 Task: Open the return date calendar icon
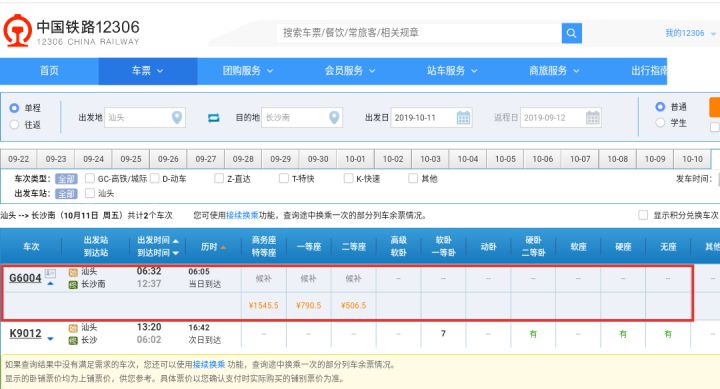[x=593, y=118]
